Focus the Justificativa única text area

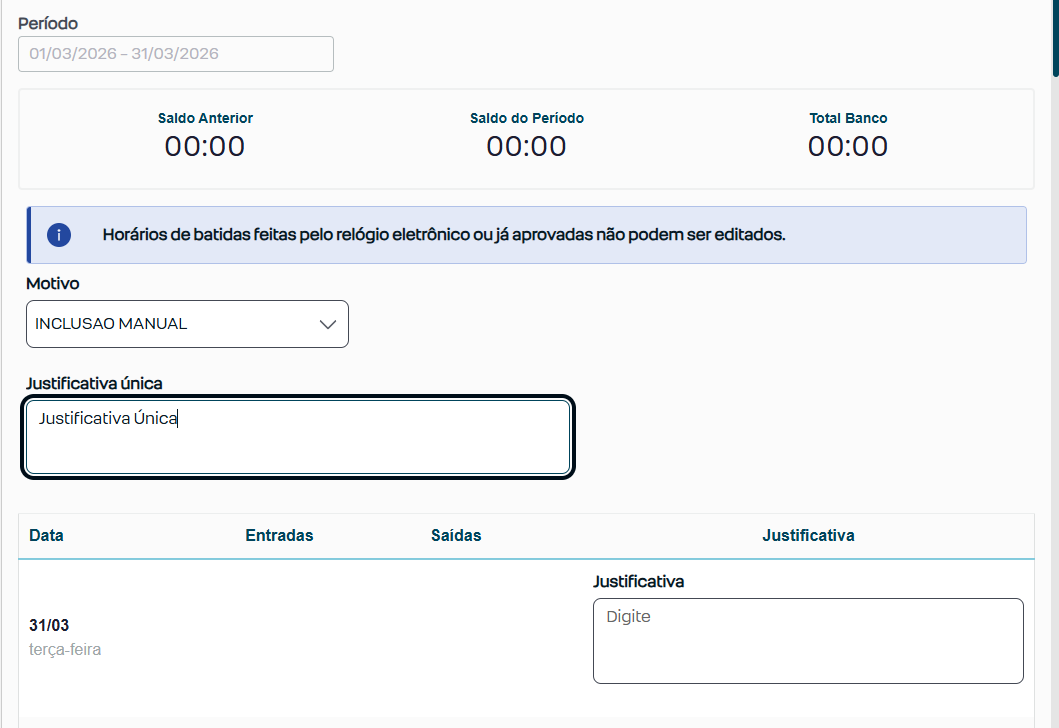coord(298,437)
